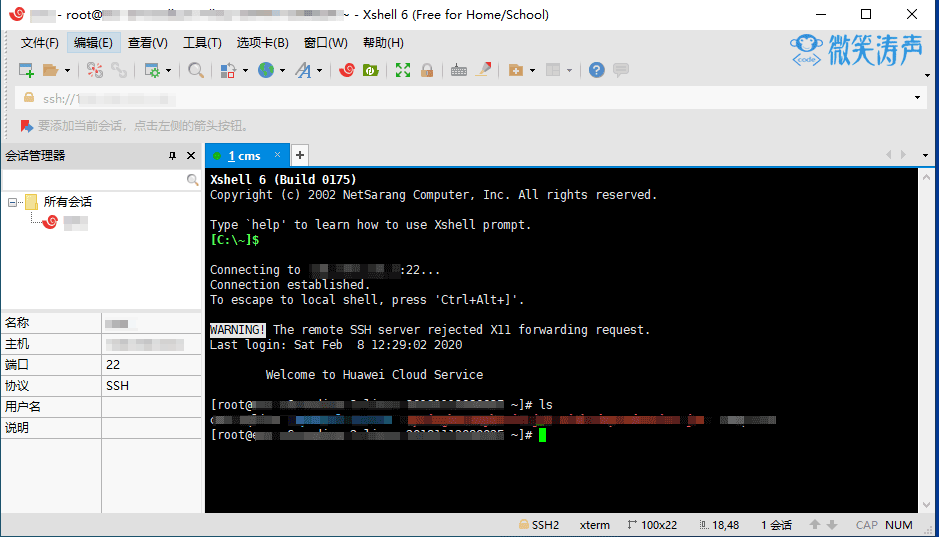The image size is (939, 537).
Task: Click the session manager search magnifier
Action: pos(192,180)
